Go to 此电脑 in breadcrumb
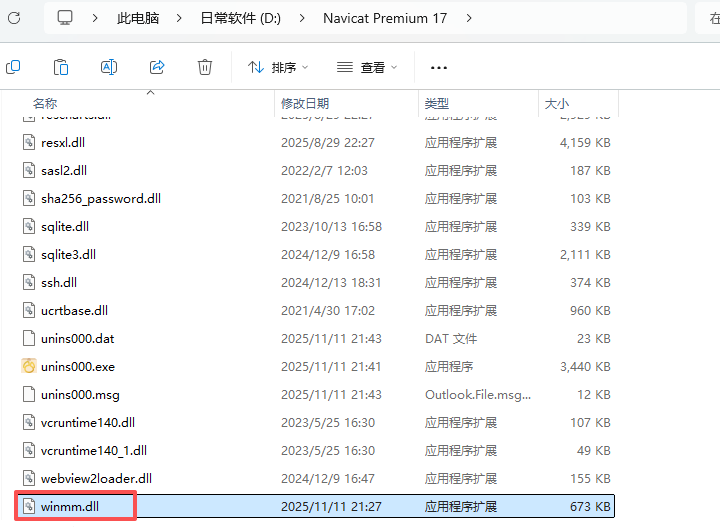 (138, 18)
